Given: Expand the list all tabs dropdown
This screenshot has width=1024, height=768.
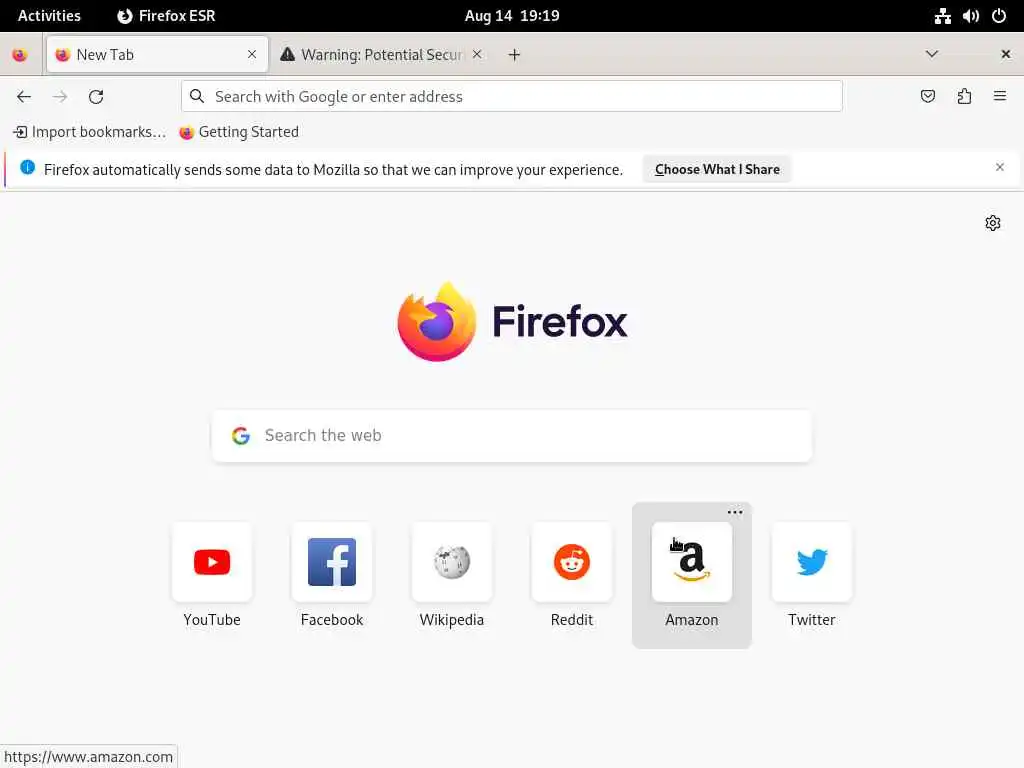Looking at the screenshot, I should click(x=931, y=54).
